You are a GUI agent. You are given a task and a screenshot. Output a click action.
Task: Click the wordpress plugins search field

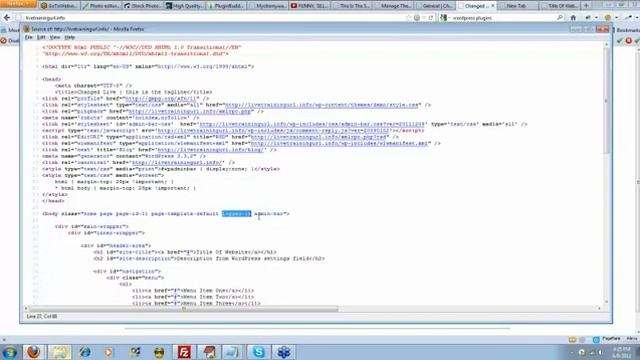(502, 18)
